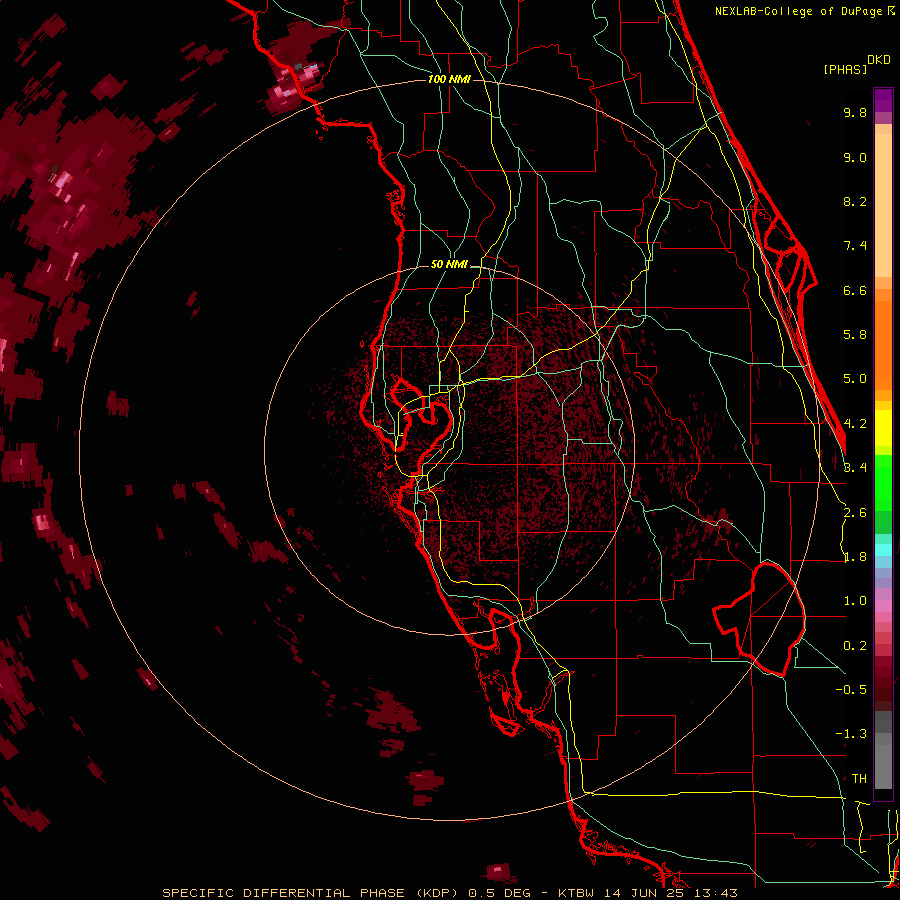Click the 2.6 legend value
900x900 pixels.
pyautogui.click(x=855, y=513)
